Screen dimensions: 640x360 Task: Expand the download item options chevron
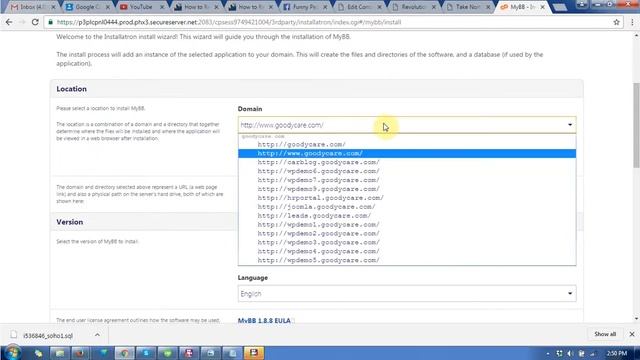pos(97,335)
